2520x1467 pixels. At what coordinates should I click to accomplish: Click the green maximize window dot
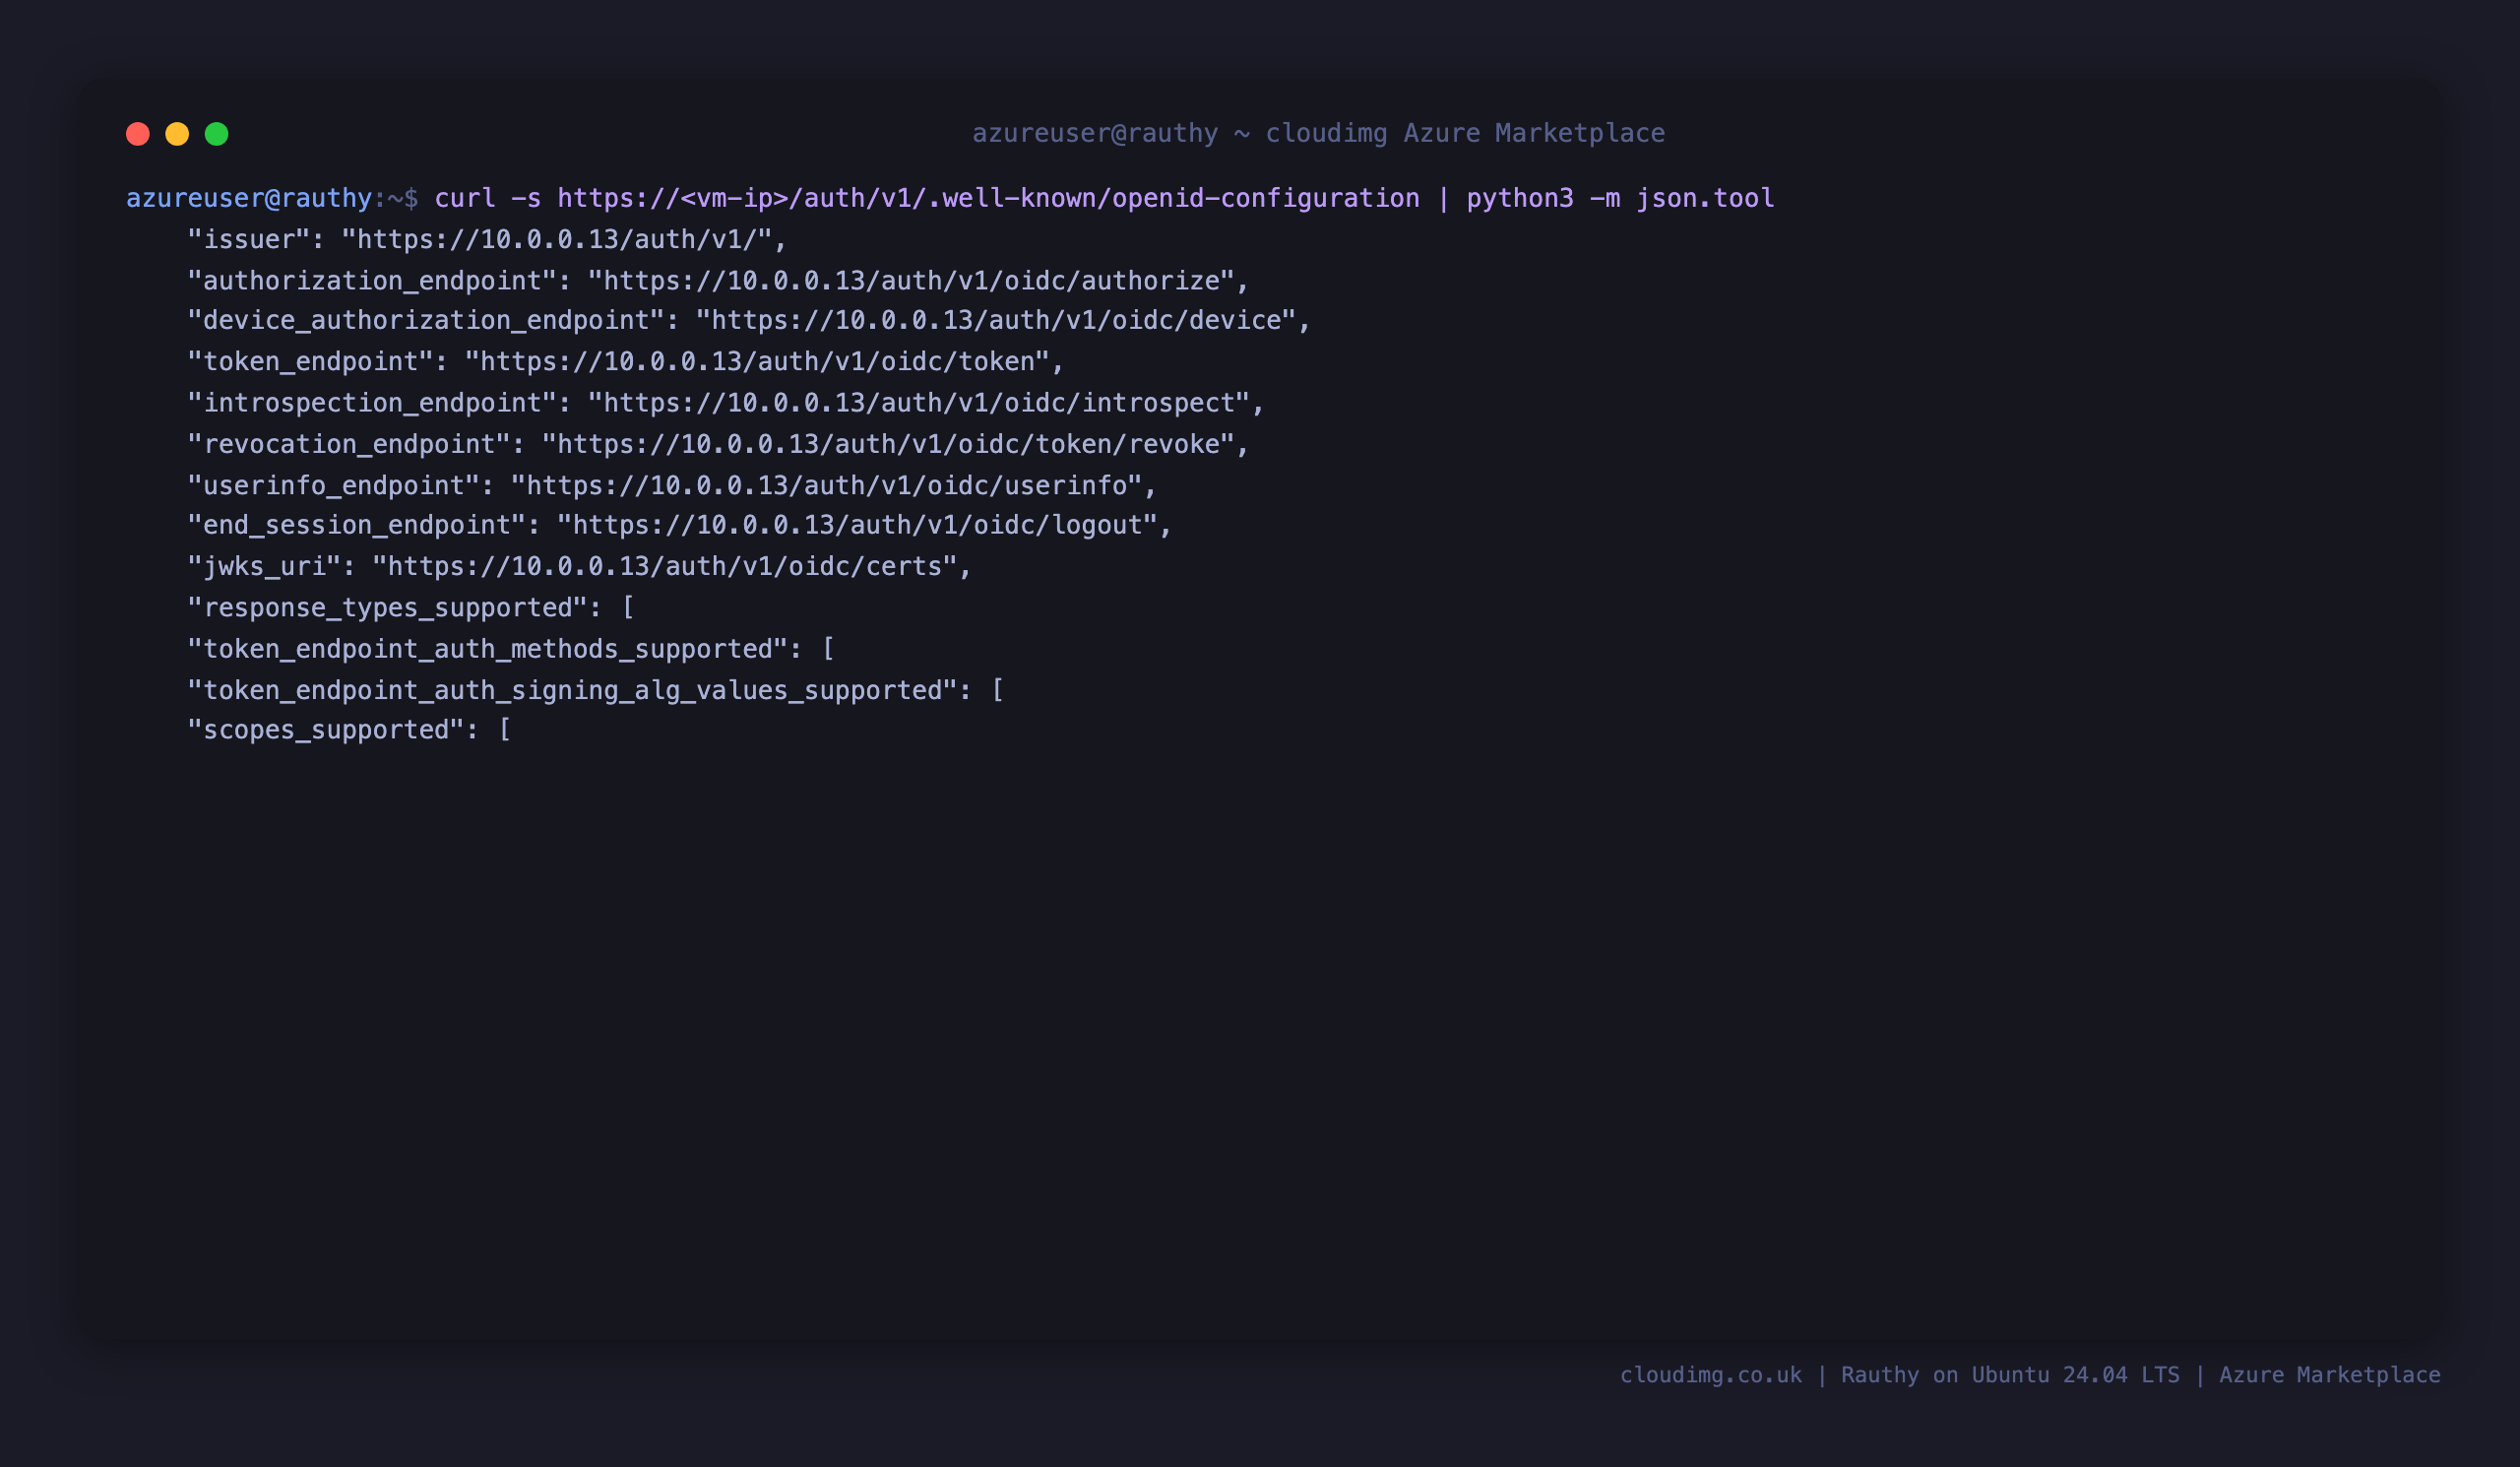tap(216, 134)
